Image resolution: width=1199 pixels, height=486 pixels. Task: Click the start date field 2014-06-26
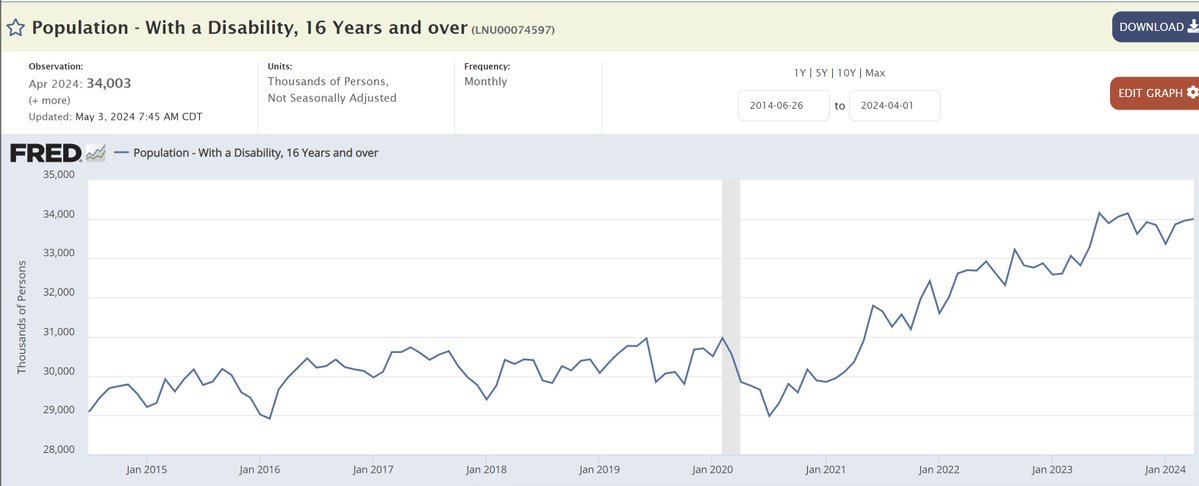(x=784, y=106)
